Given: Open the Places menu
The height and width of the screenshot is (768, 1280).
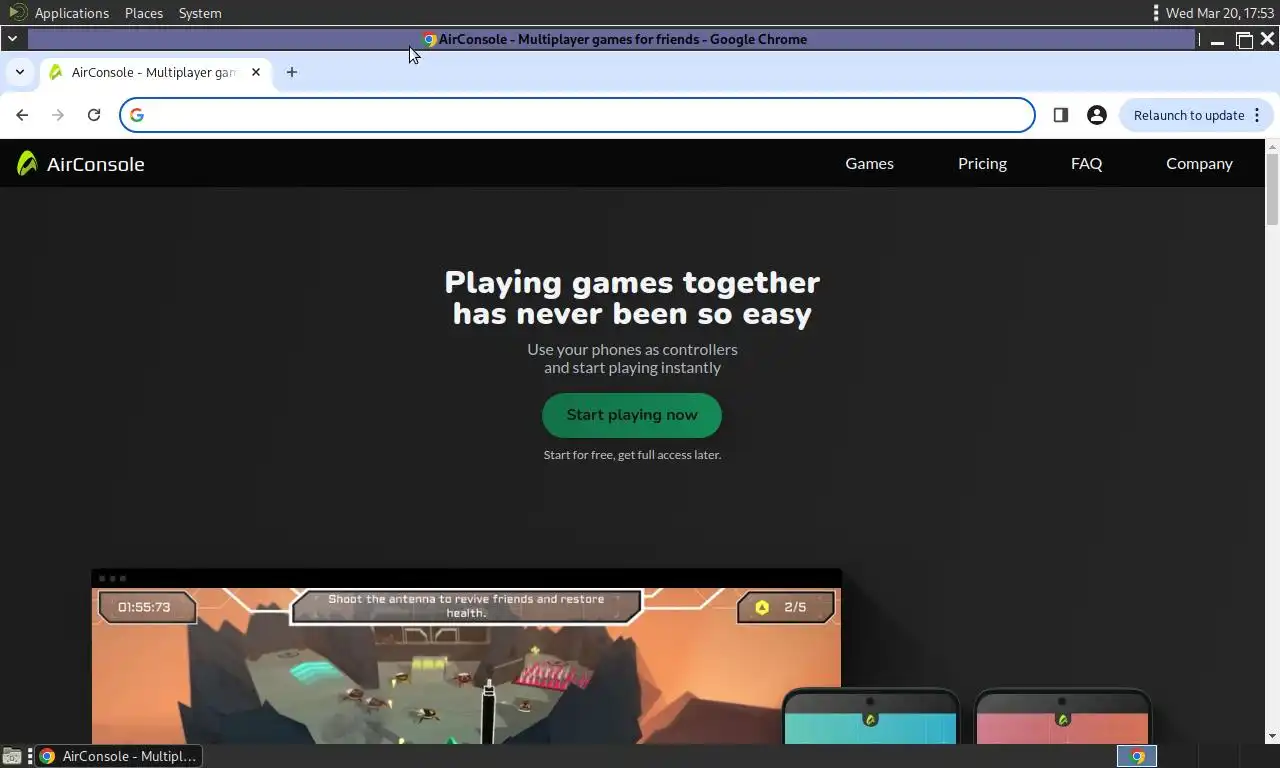Looking at the screenshot, I should click(144, 13).
